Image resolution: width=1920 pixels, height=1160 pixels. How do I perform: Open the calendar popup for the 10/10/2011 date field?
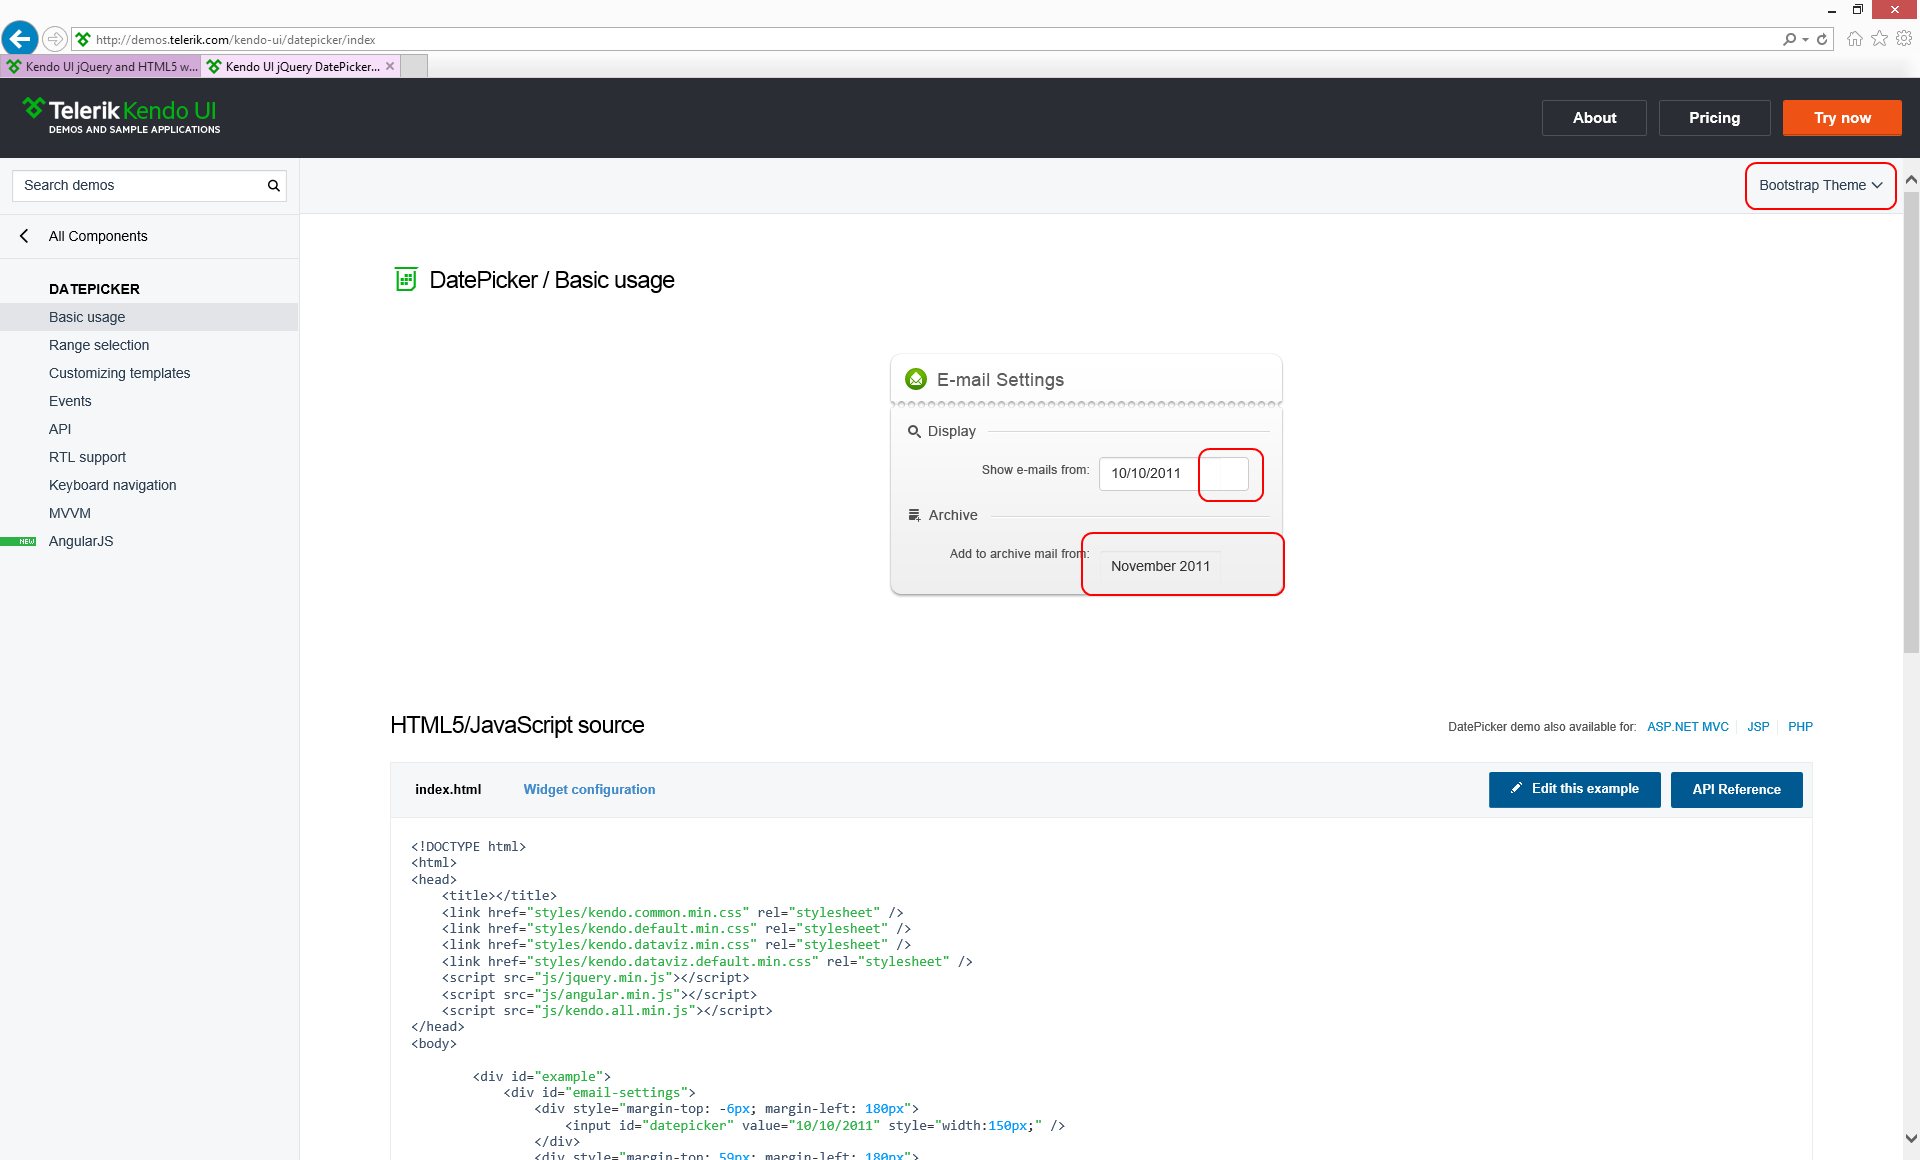(x=1233, y=474)
